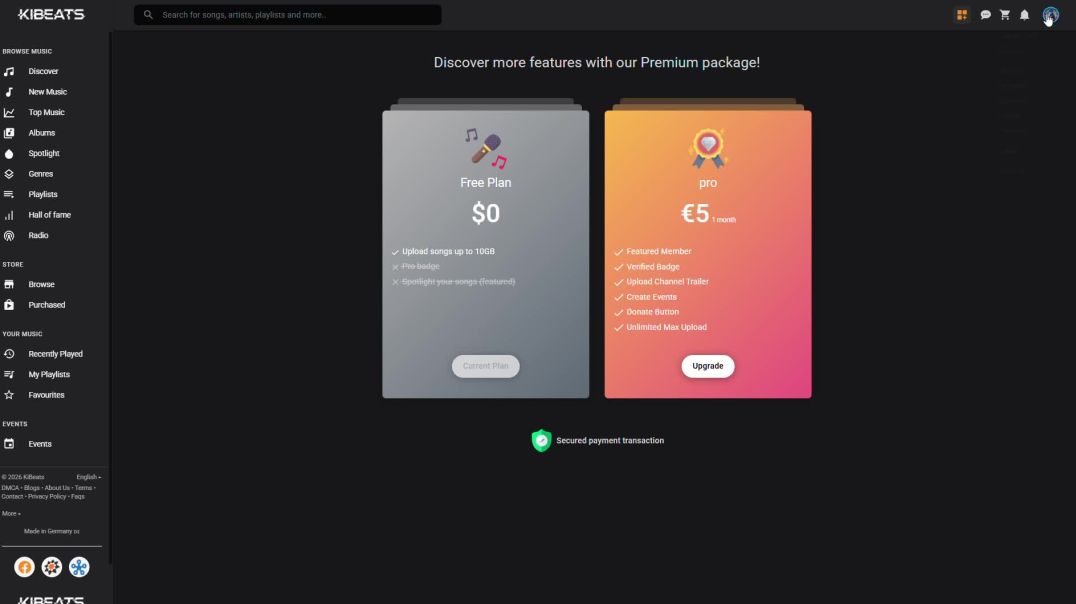Open the notifications bell
This screenshot has width=1076, height=604.
1024,15
